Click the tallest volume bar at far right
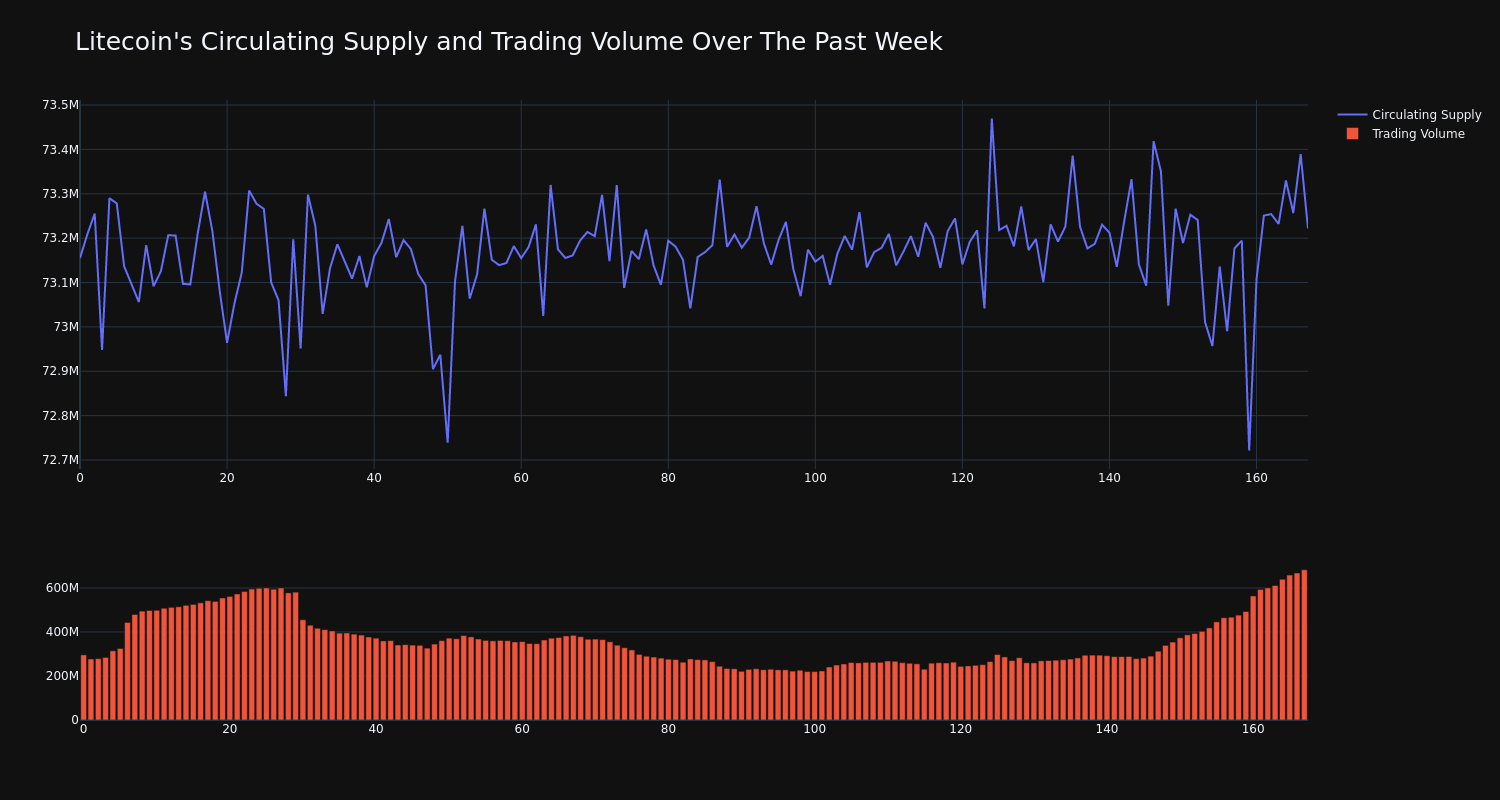Screen dimensions: 1500x800 (1304, 645)
